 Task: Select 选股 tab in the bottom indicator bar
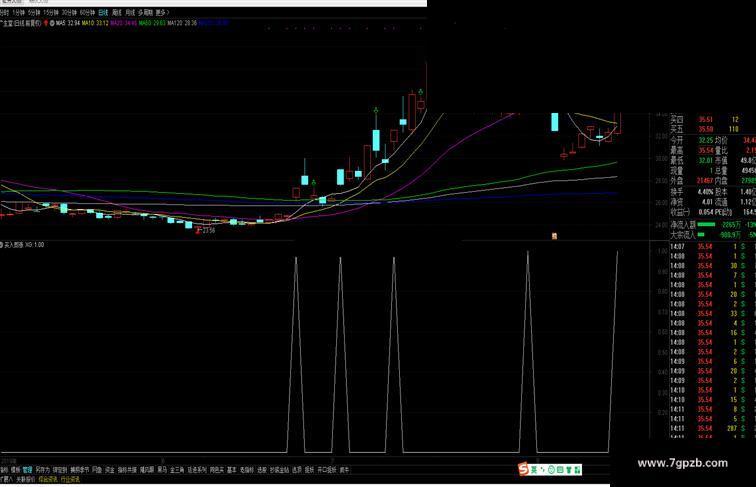point(261,470)
